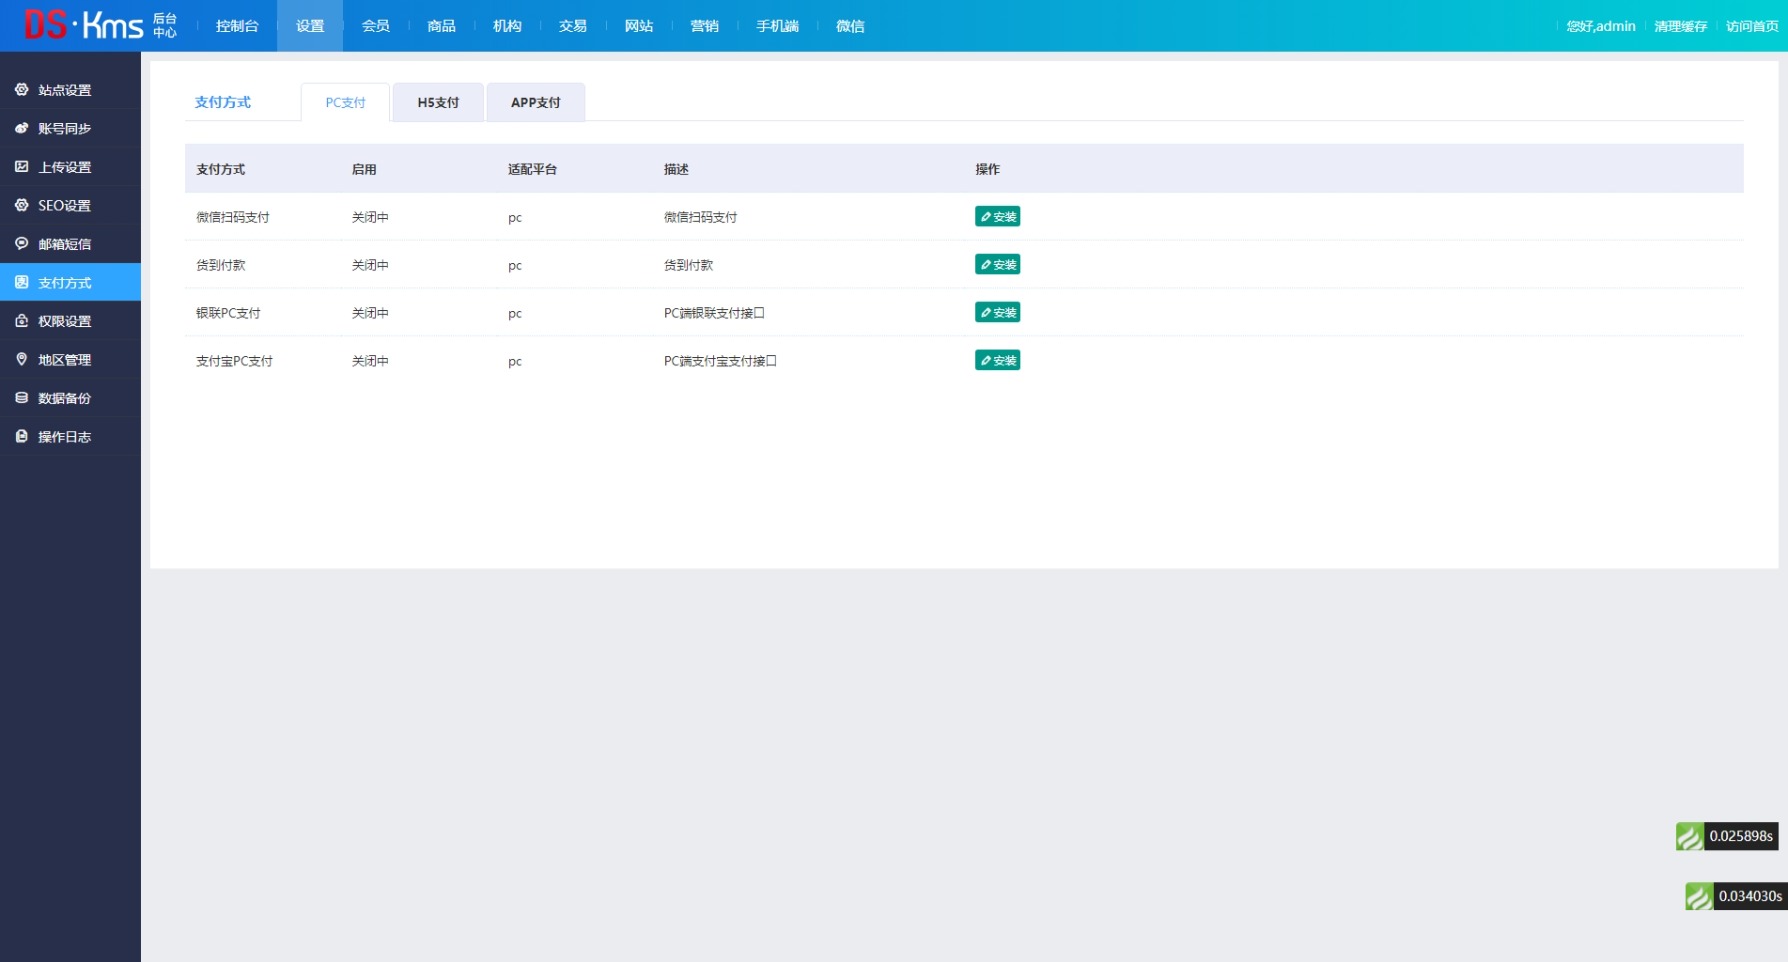Install the 货到付款 payment method
Image resolution: width=1788 pixels, height=962 pixels.
(x=998, y=265)
